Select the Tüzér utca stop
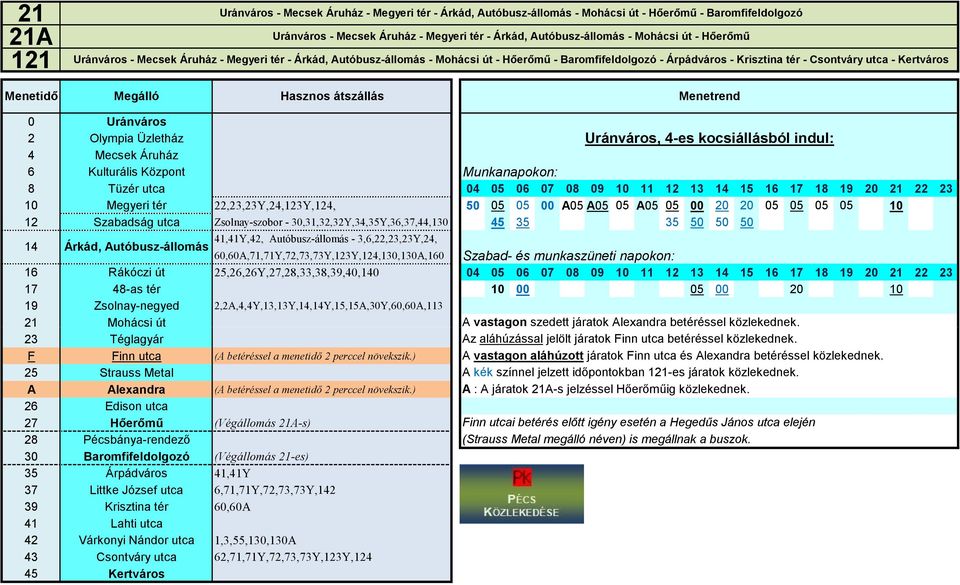 coord(136,188)
